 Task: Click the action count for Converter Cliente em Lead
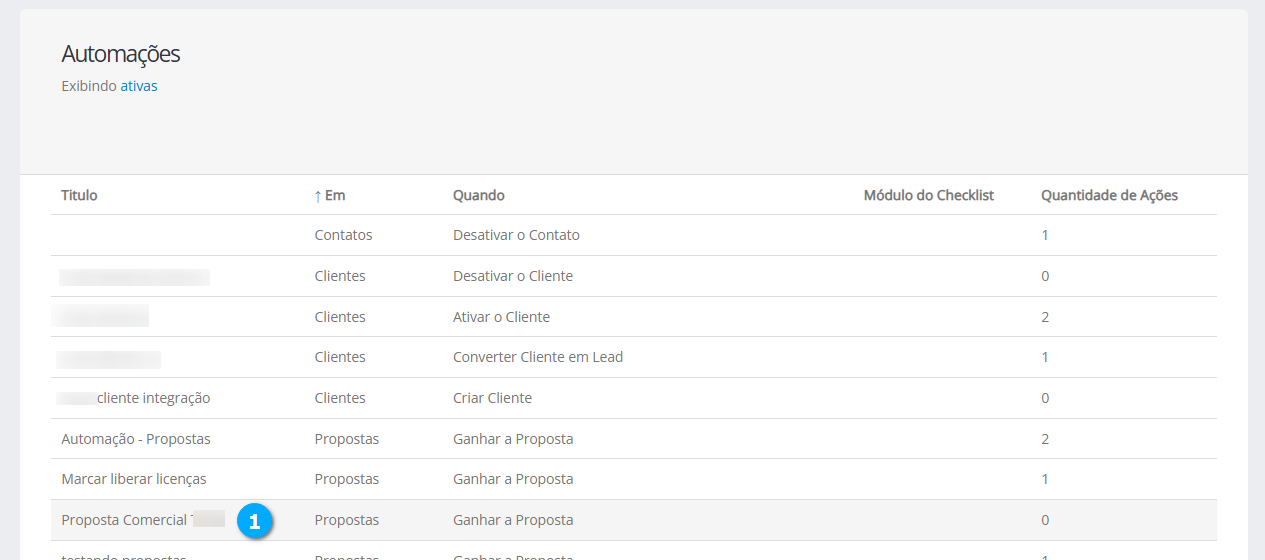click(x=1045, y=357)
